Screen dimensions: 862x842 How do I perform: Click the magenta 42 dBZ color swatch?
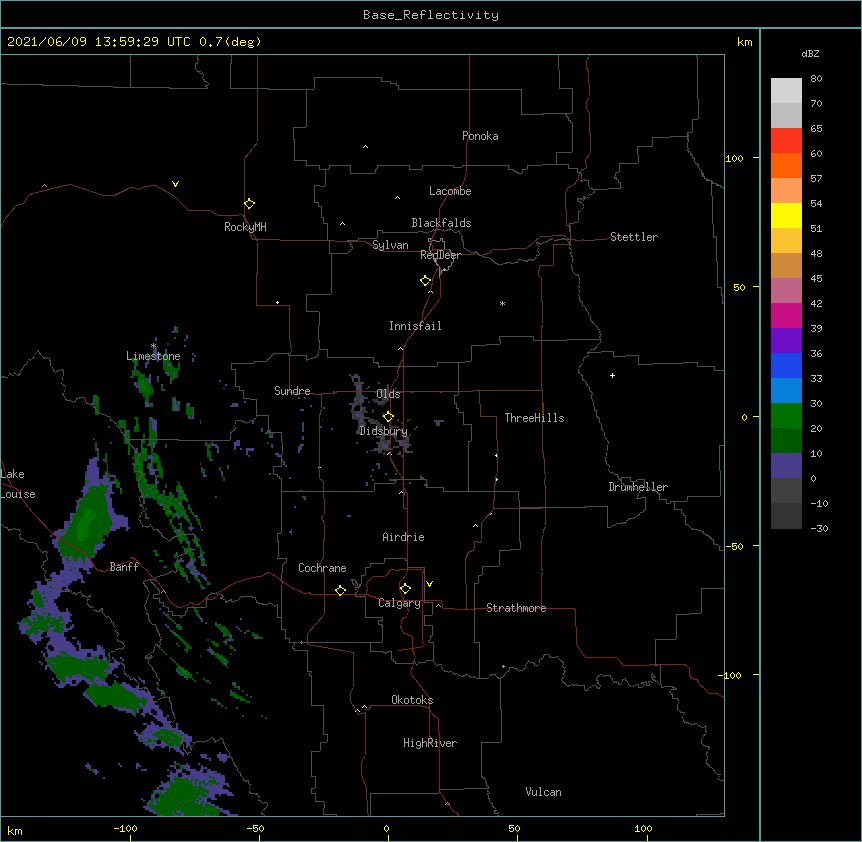786,315
